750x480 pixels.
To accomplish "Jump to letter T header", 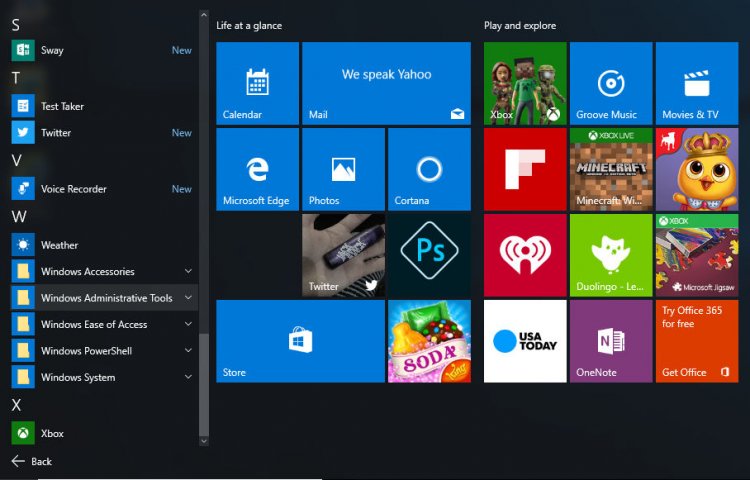I will point(16,77).
